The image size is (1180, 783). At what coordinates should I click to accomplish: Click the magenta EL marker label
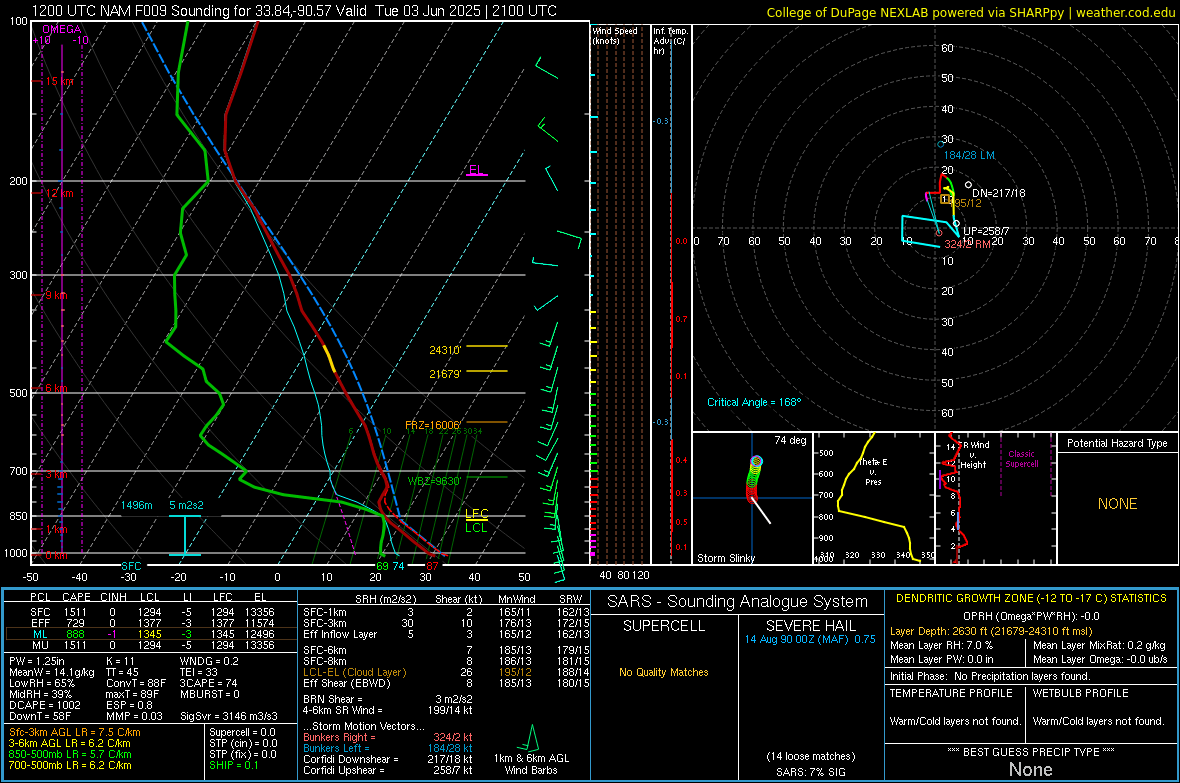[476, 169]
